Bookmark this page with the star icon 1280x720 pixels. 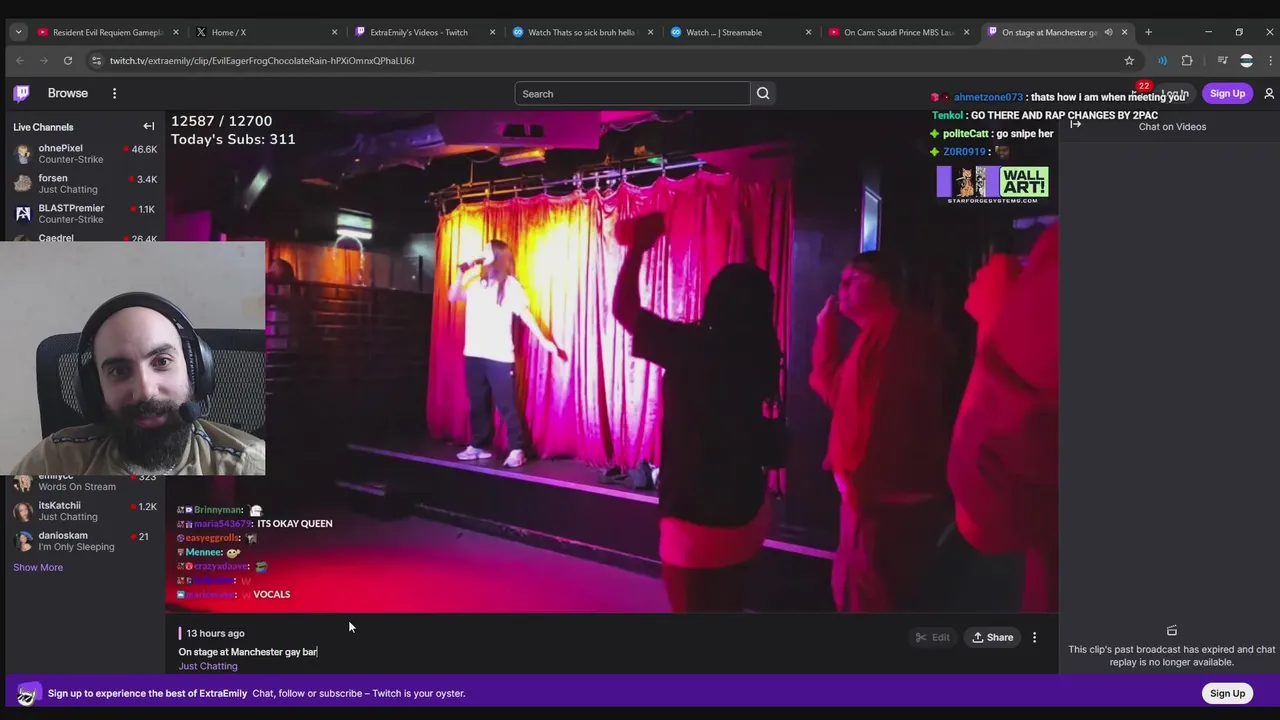(x=1129, y=60)
